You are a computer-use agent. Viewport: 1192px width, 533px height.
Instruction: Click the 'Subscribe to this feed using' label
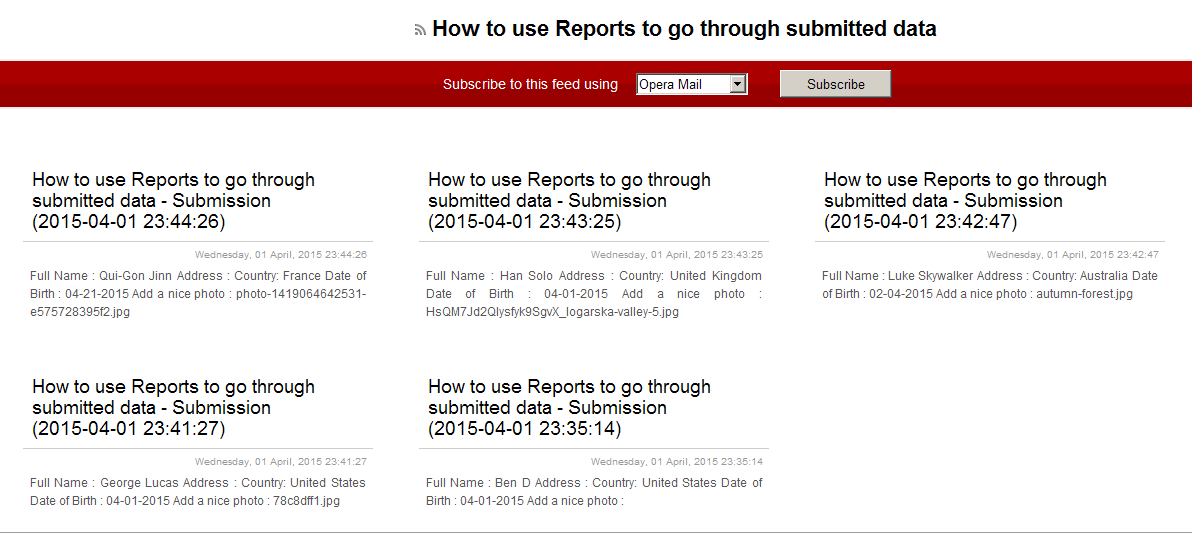(x=530, y=85)
